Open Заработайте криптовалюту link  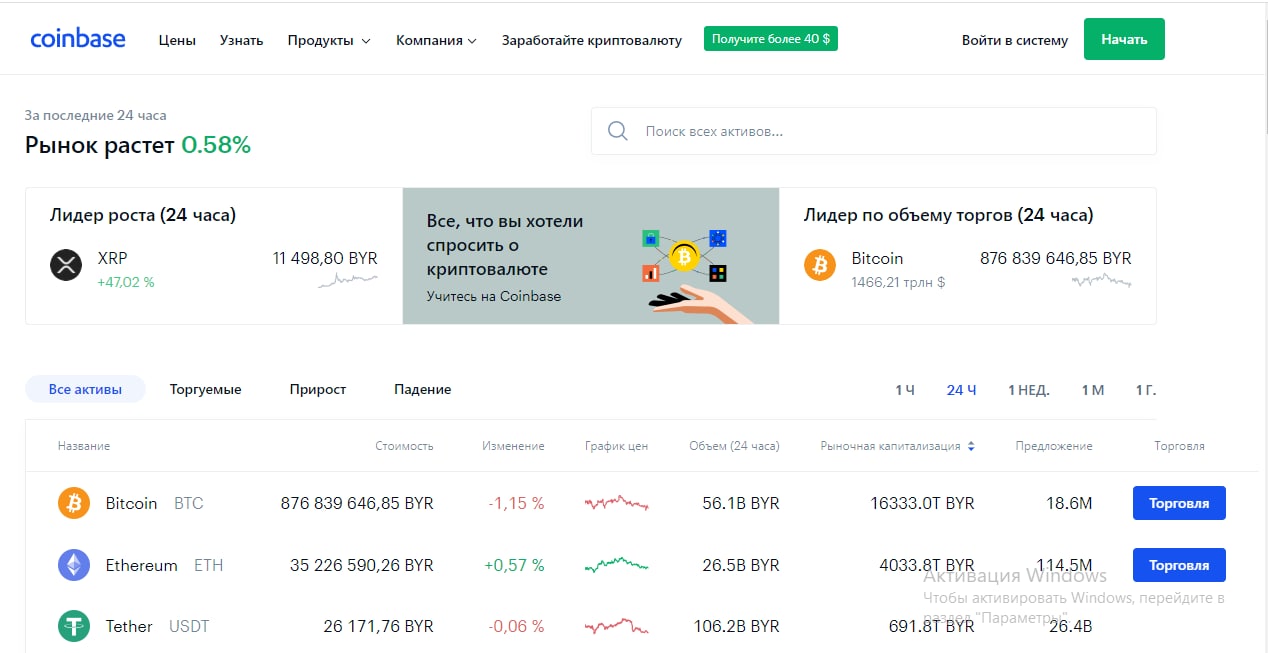click(592, 41)
